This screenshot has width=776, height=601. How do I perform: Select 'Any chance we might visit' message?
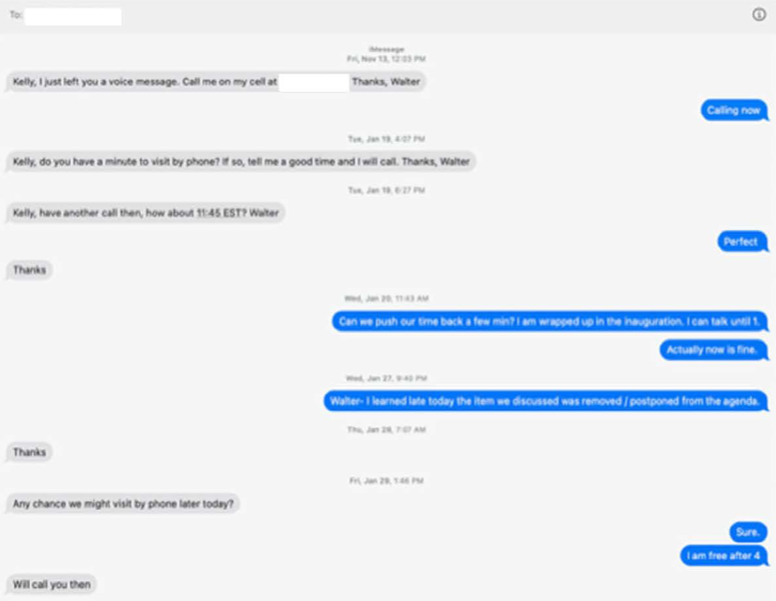(123, 504)
